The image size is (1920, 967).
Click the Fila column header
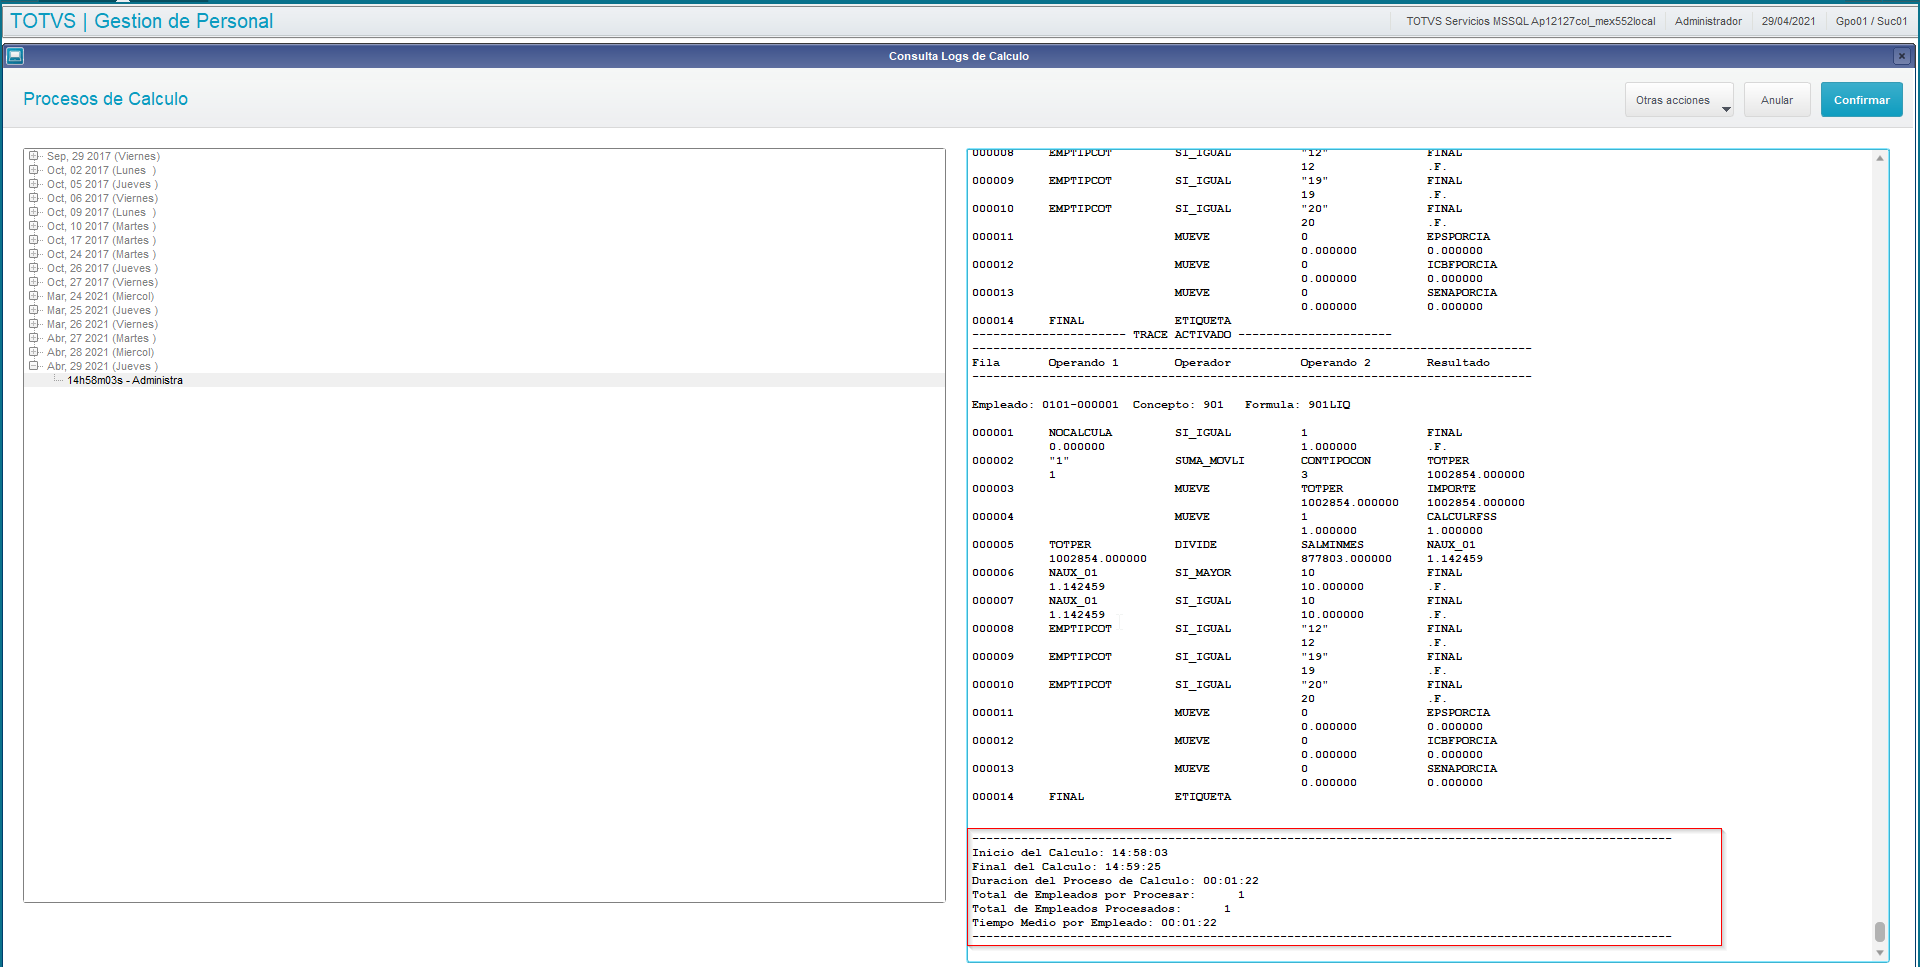(x=986, y=363)
